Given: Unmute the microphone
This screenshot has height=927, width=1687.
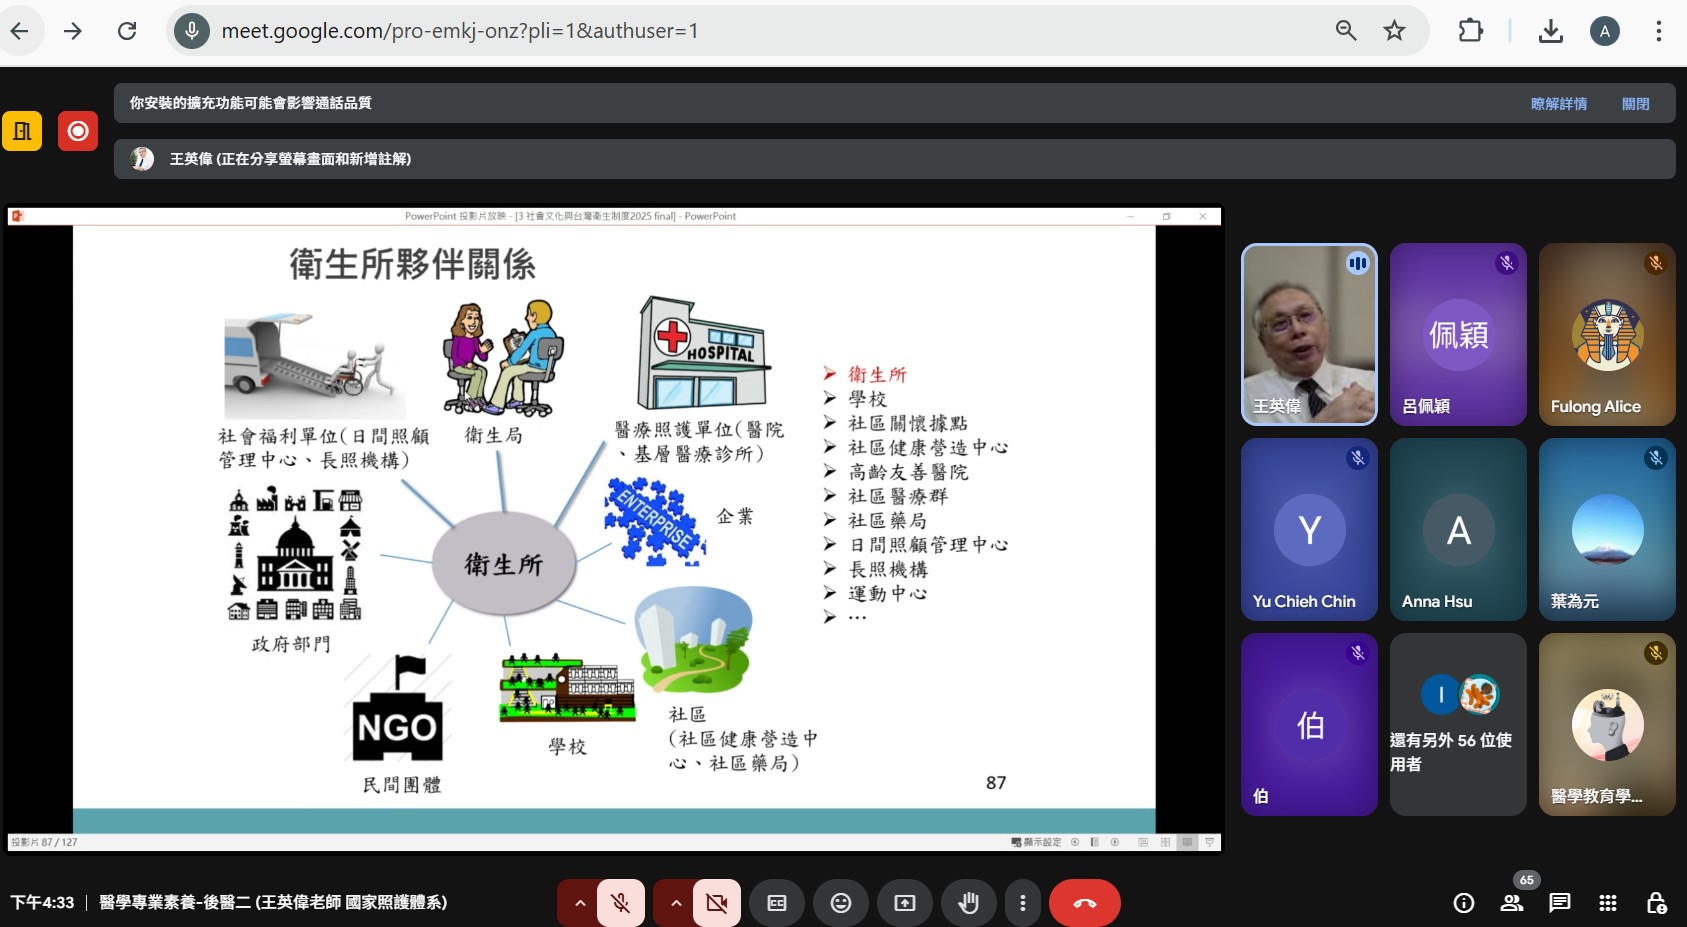Looking at the screenshot, I should [621, 903].
